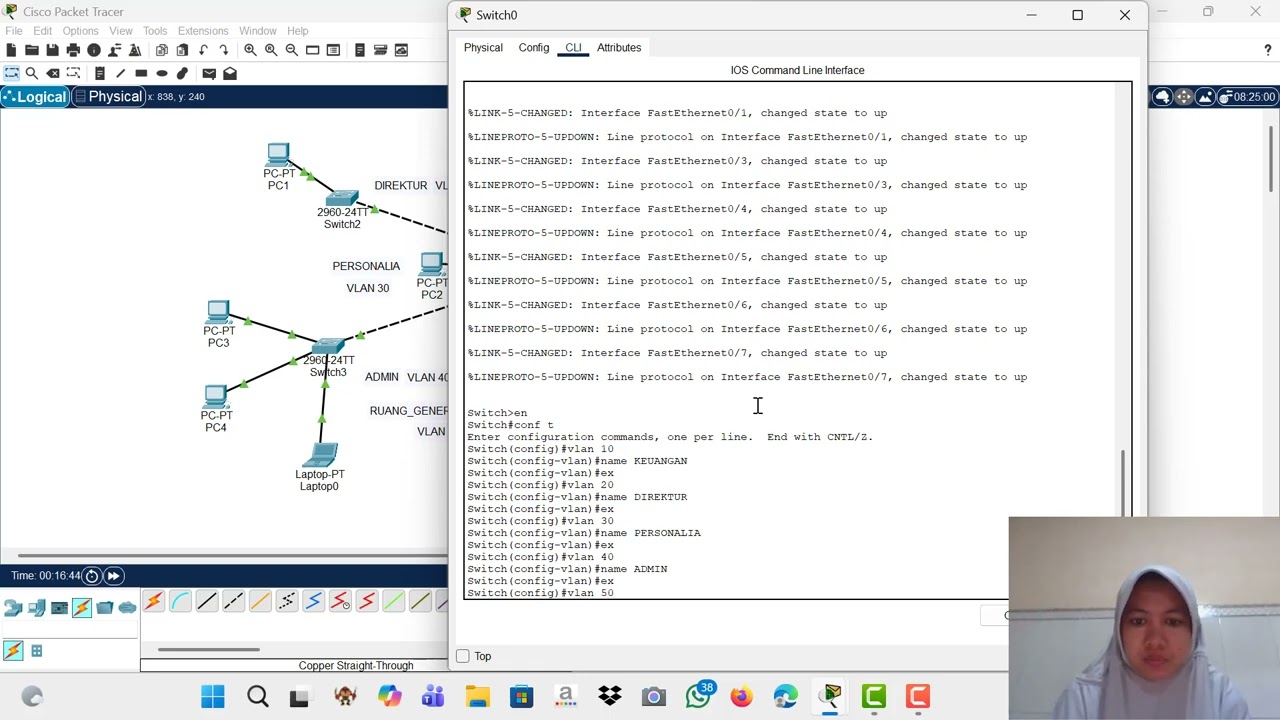Select the Delete tool icon
1280x720 pixels.
point(53,73)
